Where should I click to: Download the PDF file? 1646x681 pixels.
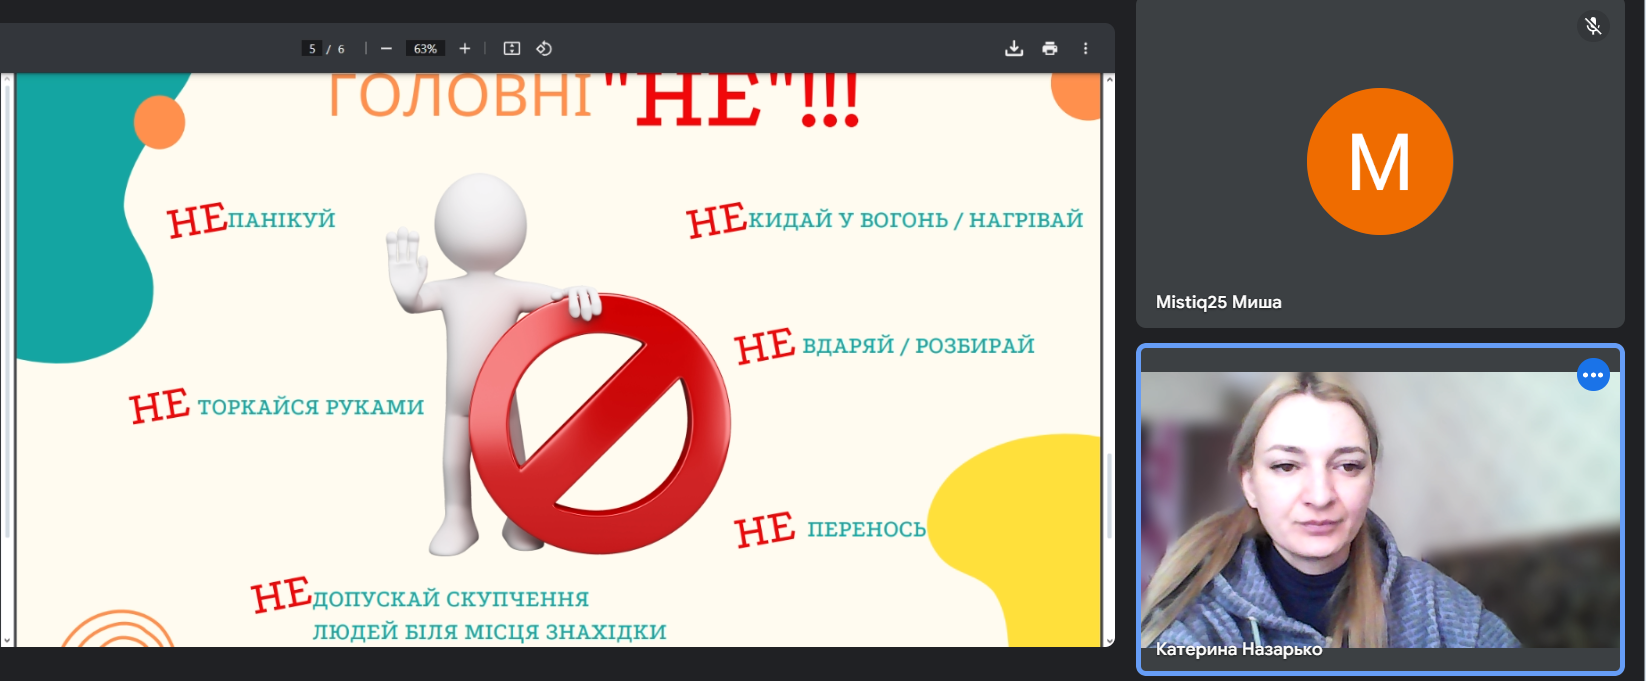tap(1014, 49)
